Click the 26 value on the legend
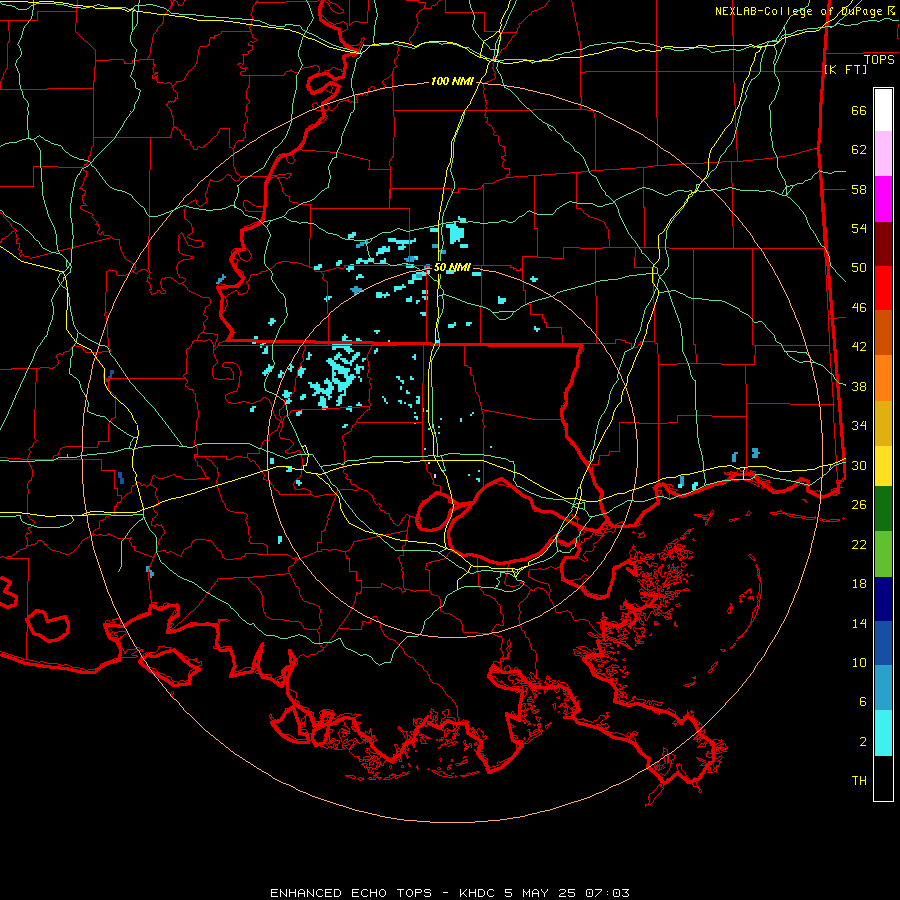Screen dimensions: 900x900 (x=859, y=505)
